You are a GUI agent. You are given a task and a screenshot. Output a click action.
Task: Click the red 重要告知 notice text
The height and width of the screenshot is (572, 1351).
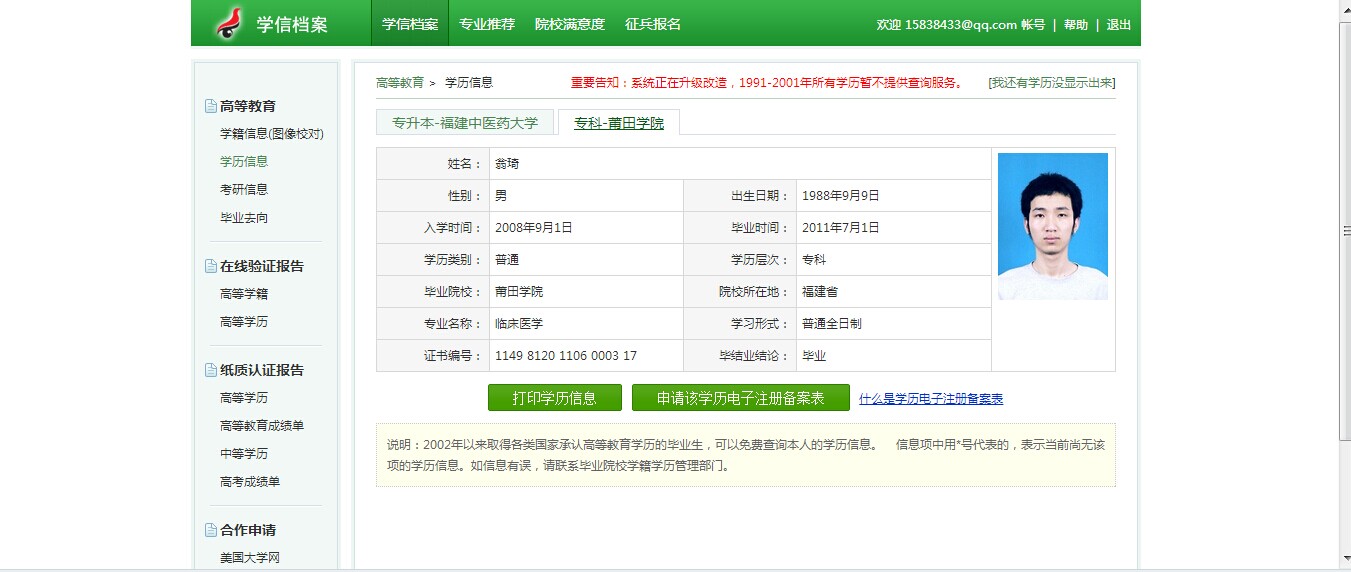[x=767, y=83]
